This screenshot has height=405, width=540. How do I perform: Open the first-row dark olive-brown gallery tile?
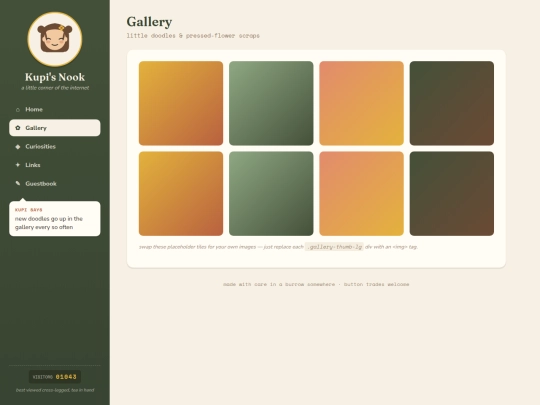tap(451, 103)
